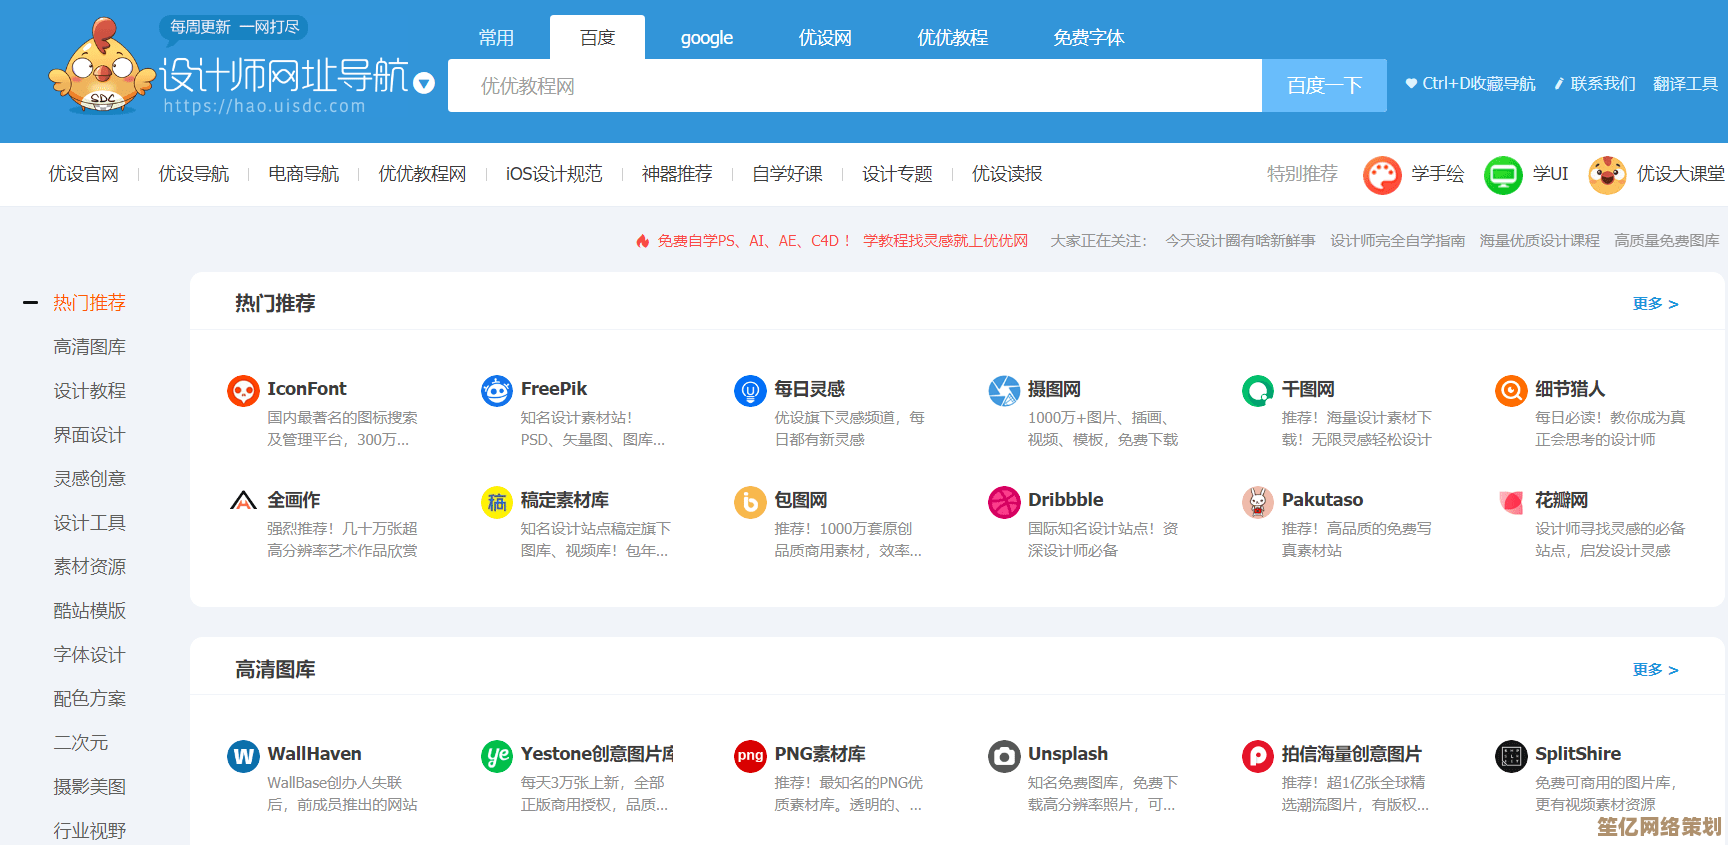Select the WallHaven W icon
Screen dimensions: 1728x845
tap(243, 756)
